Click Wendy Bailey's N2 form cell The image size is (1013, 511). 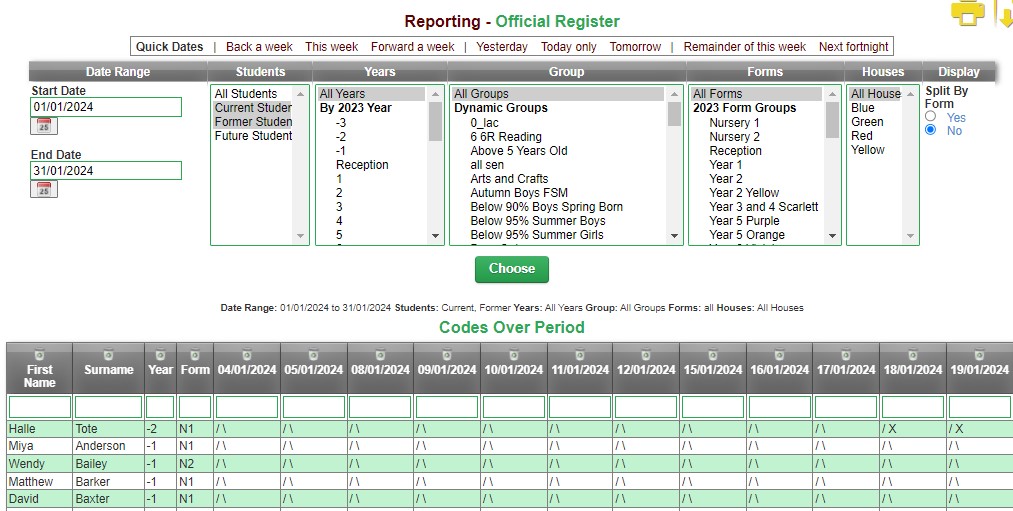click(x=194, y=464)
